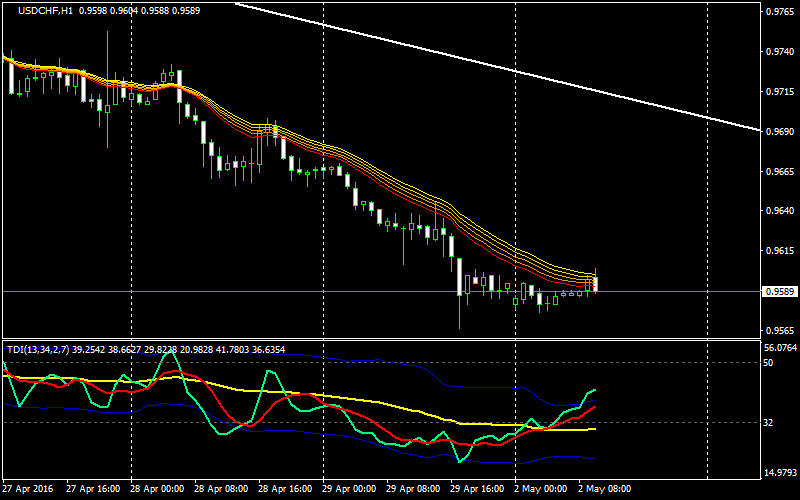Click the 29 Apr 16:00 time label

475,489
